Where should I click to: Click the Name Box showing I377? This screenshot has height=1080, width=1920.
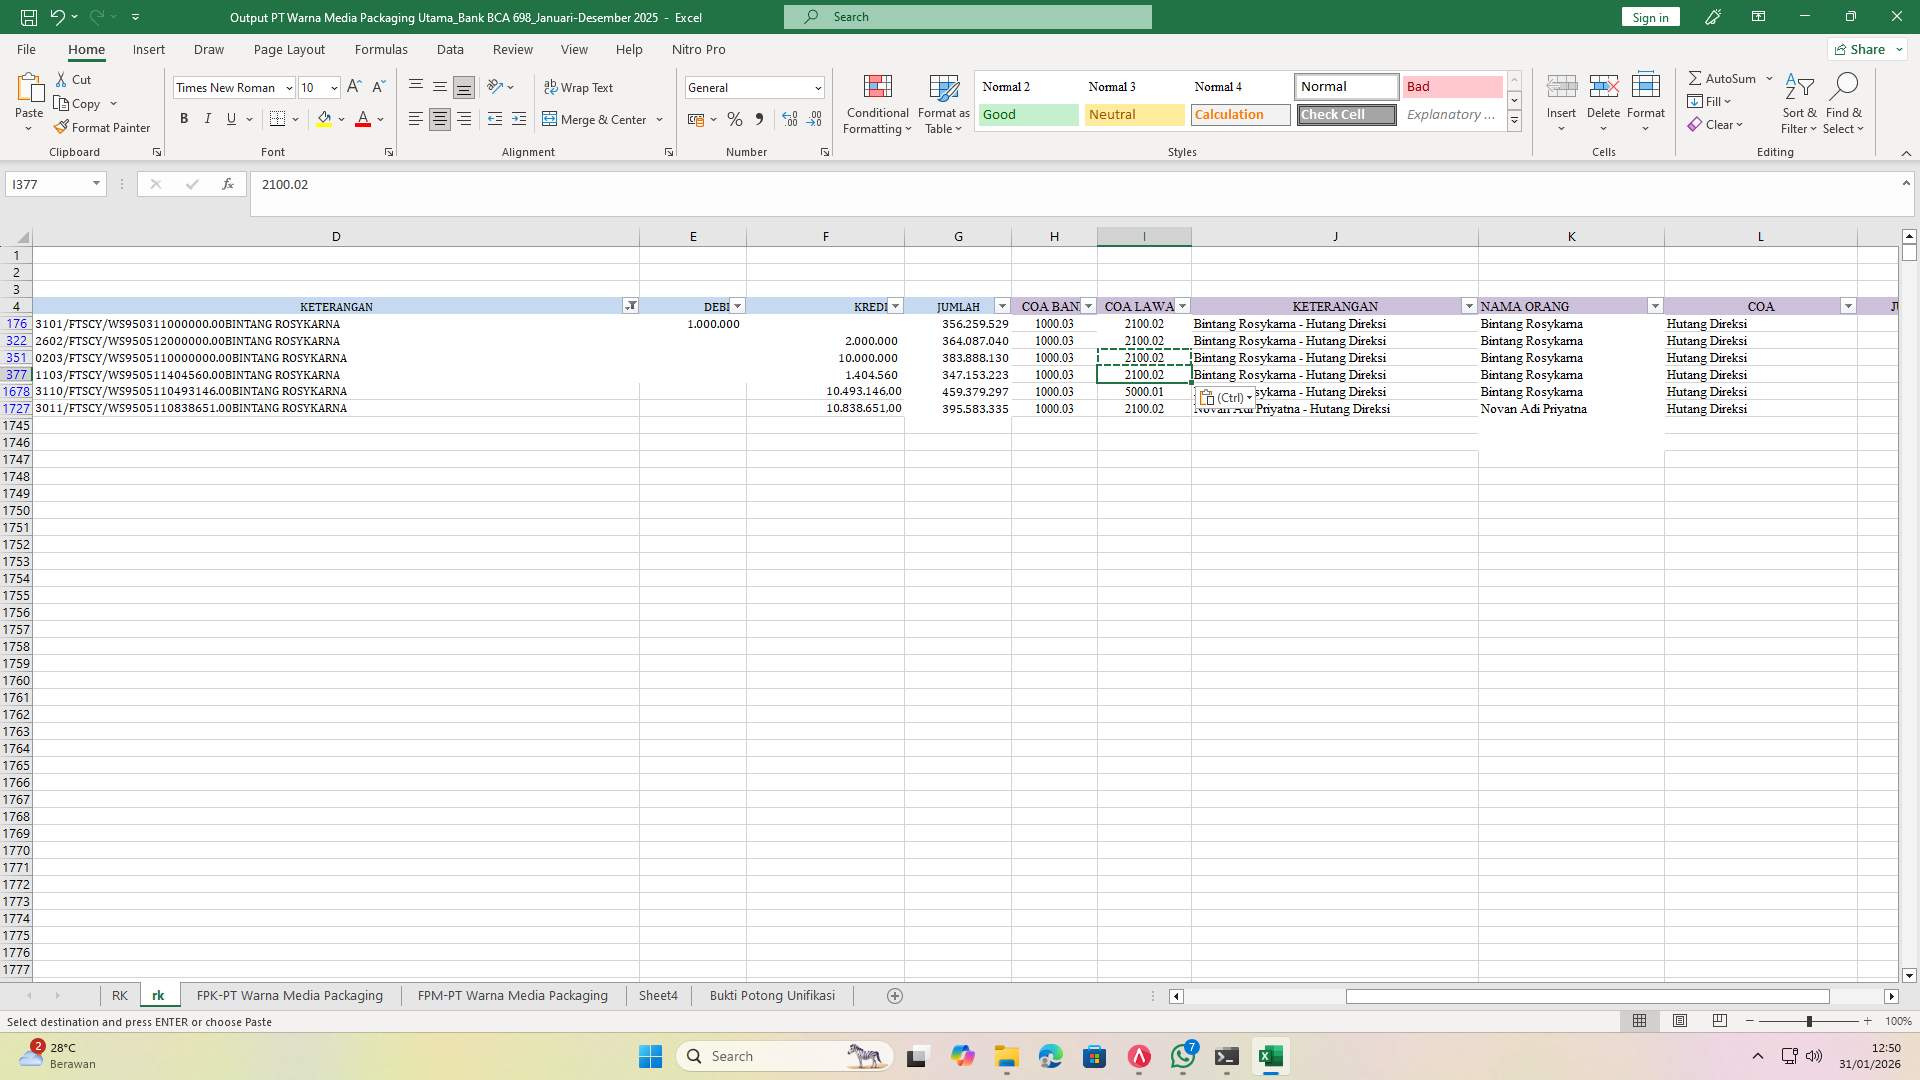coord(47,184)
